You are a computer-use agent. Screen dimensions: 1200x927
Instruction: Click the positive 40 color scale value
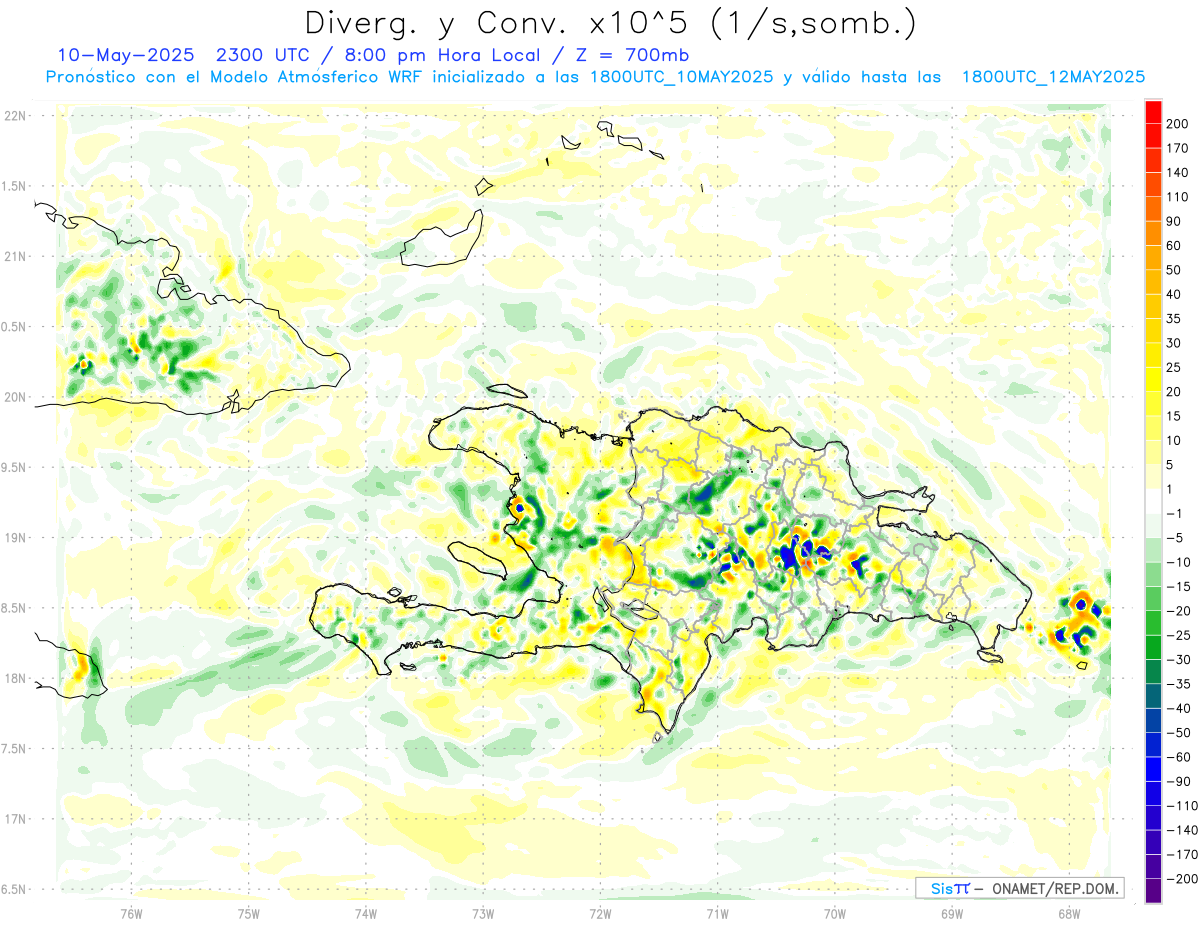tap(1174, 294)
